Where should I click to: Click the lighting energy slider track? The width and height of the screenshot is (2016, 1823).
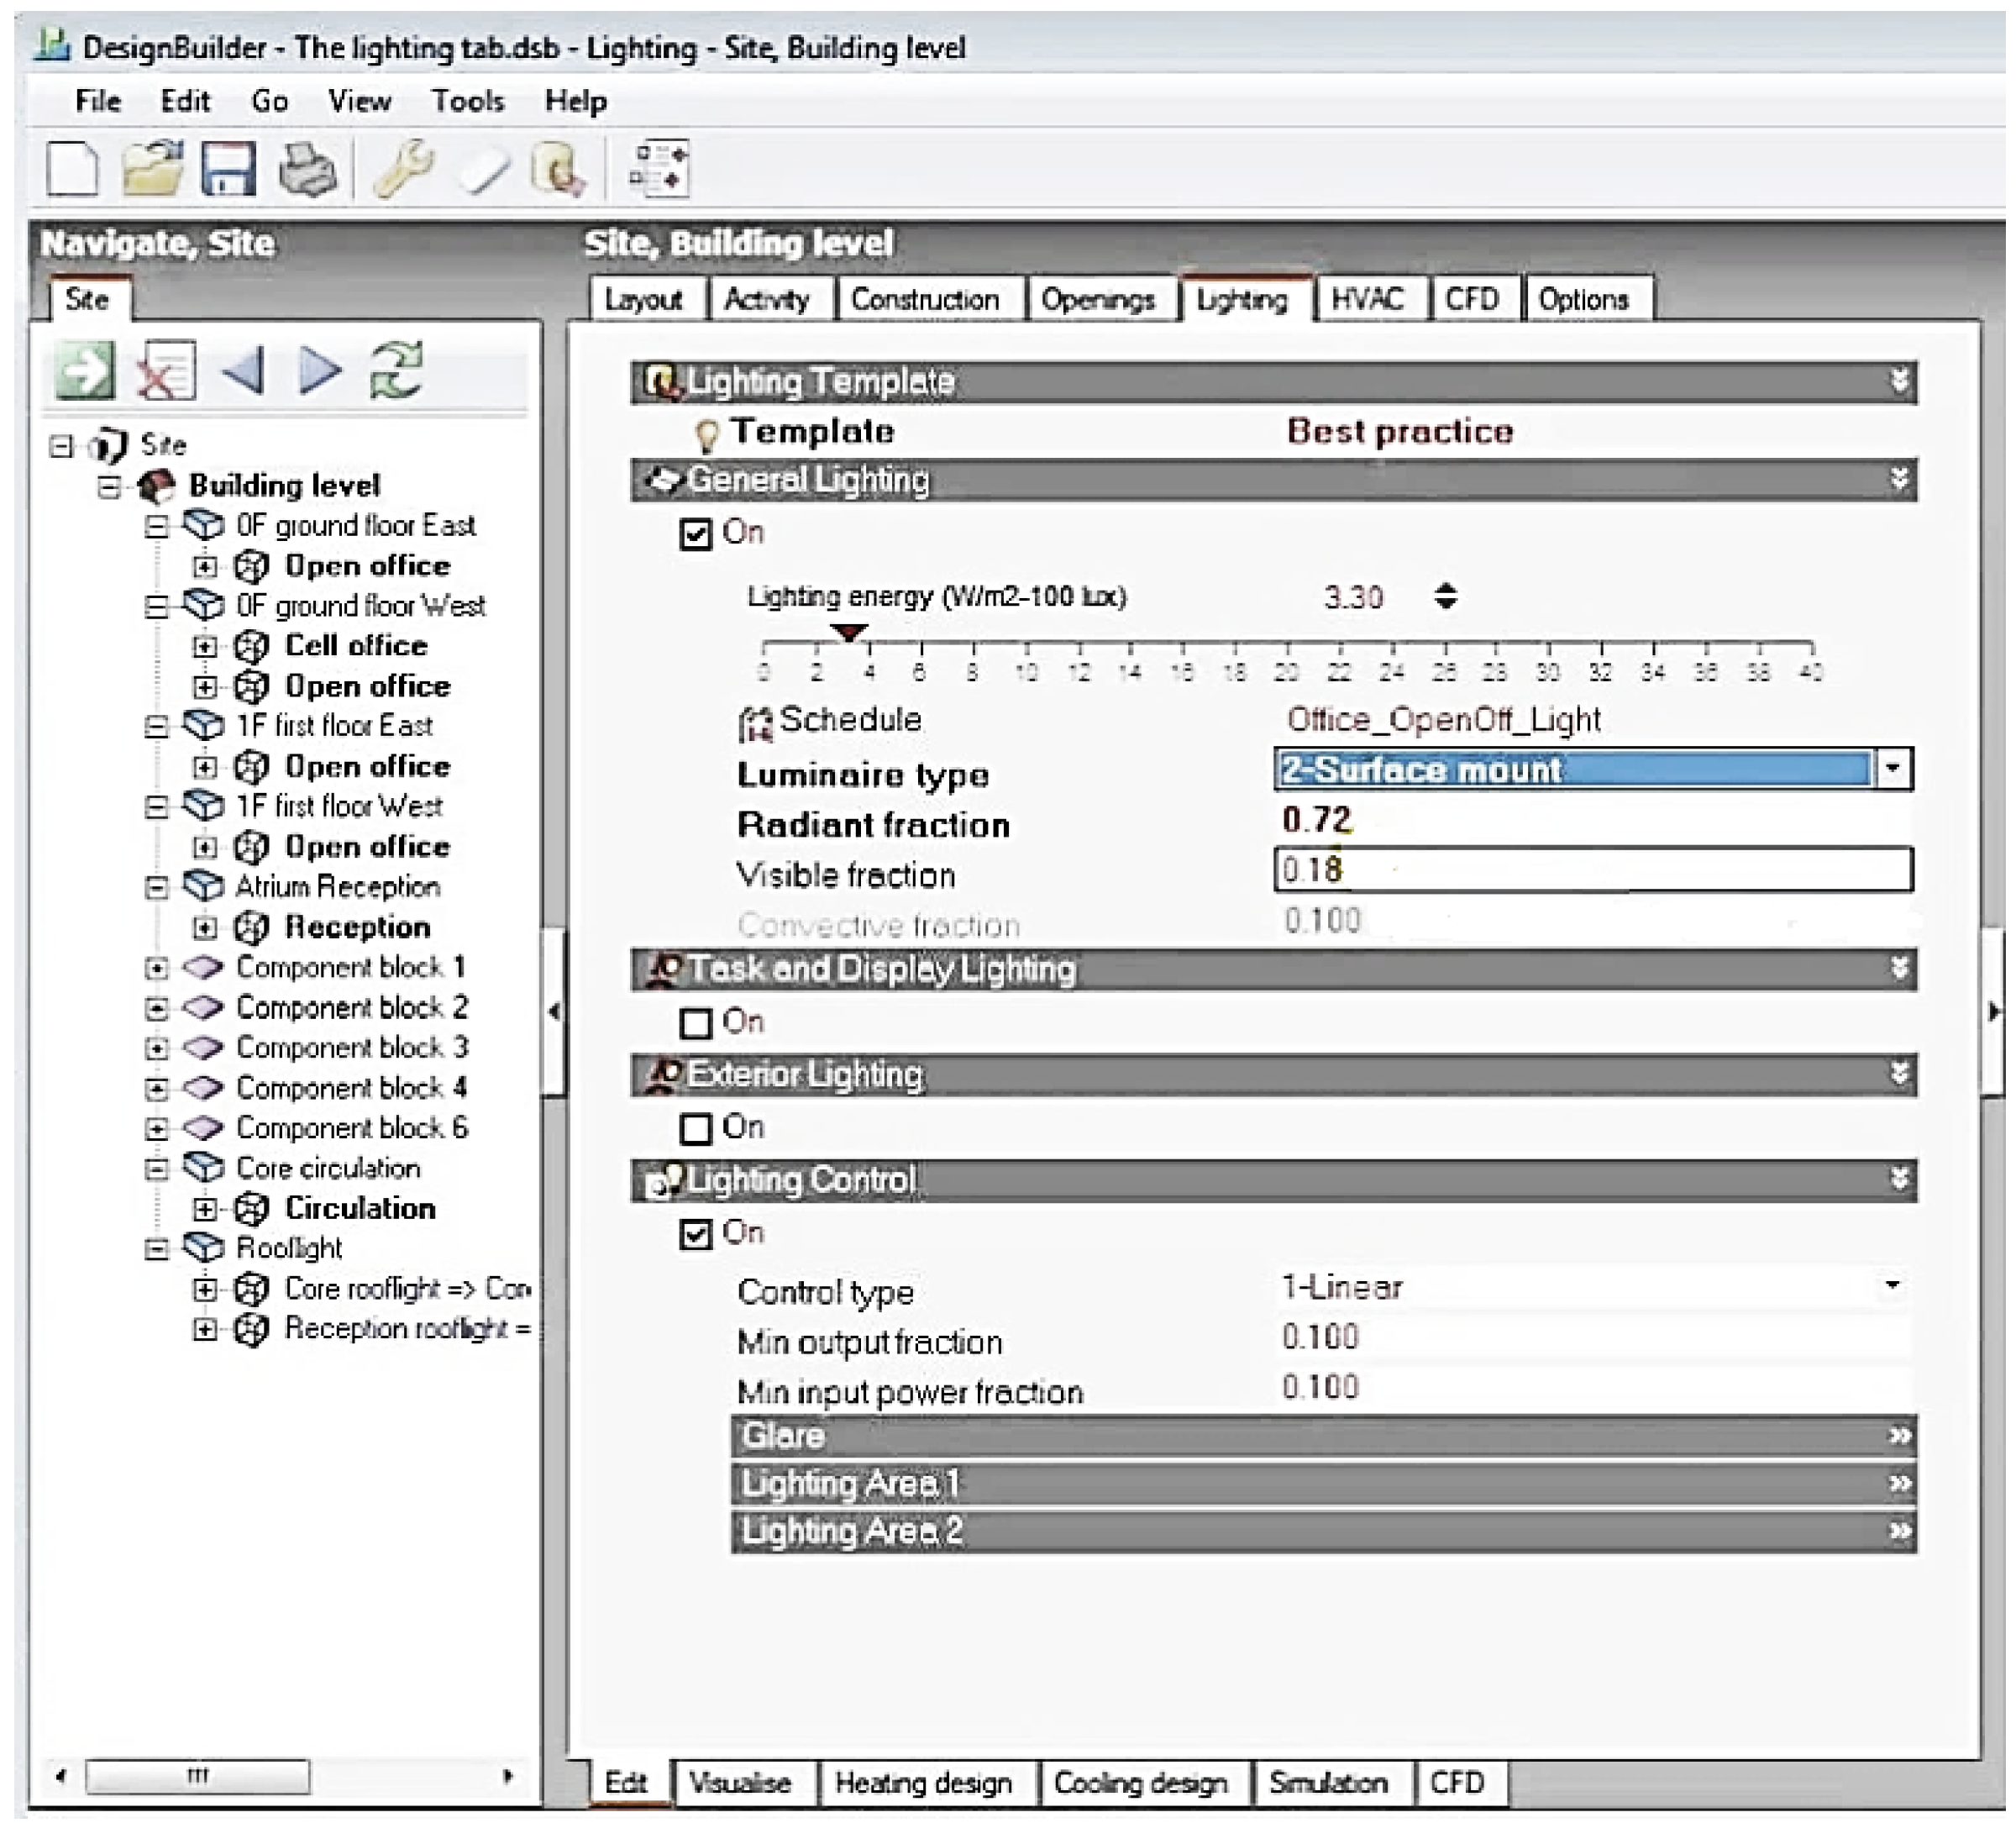coord(1286,641)
